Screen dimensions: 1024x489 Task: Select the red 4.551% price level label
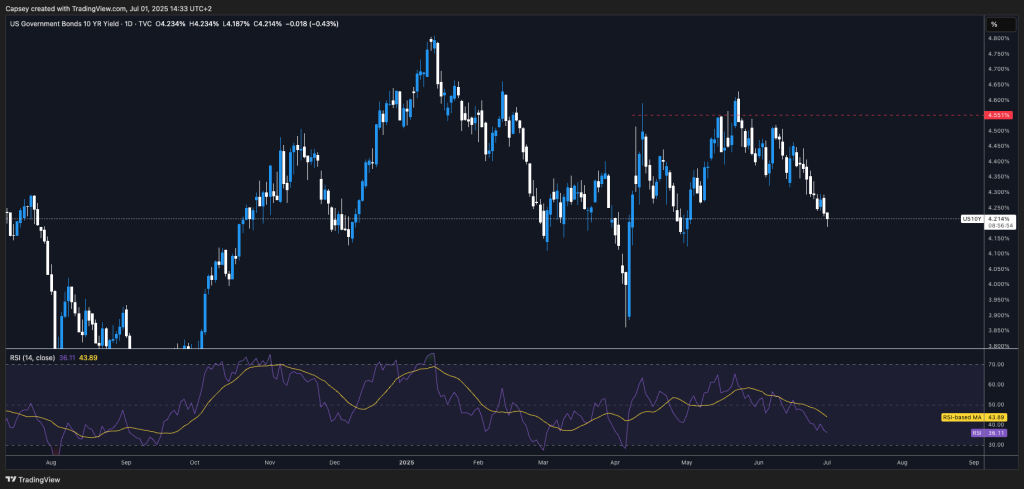(x=997, y=115)
